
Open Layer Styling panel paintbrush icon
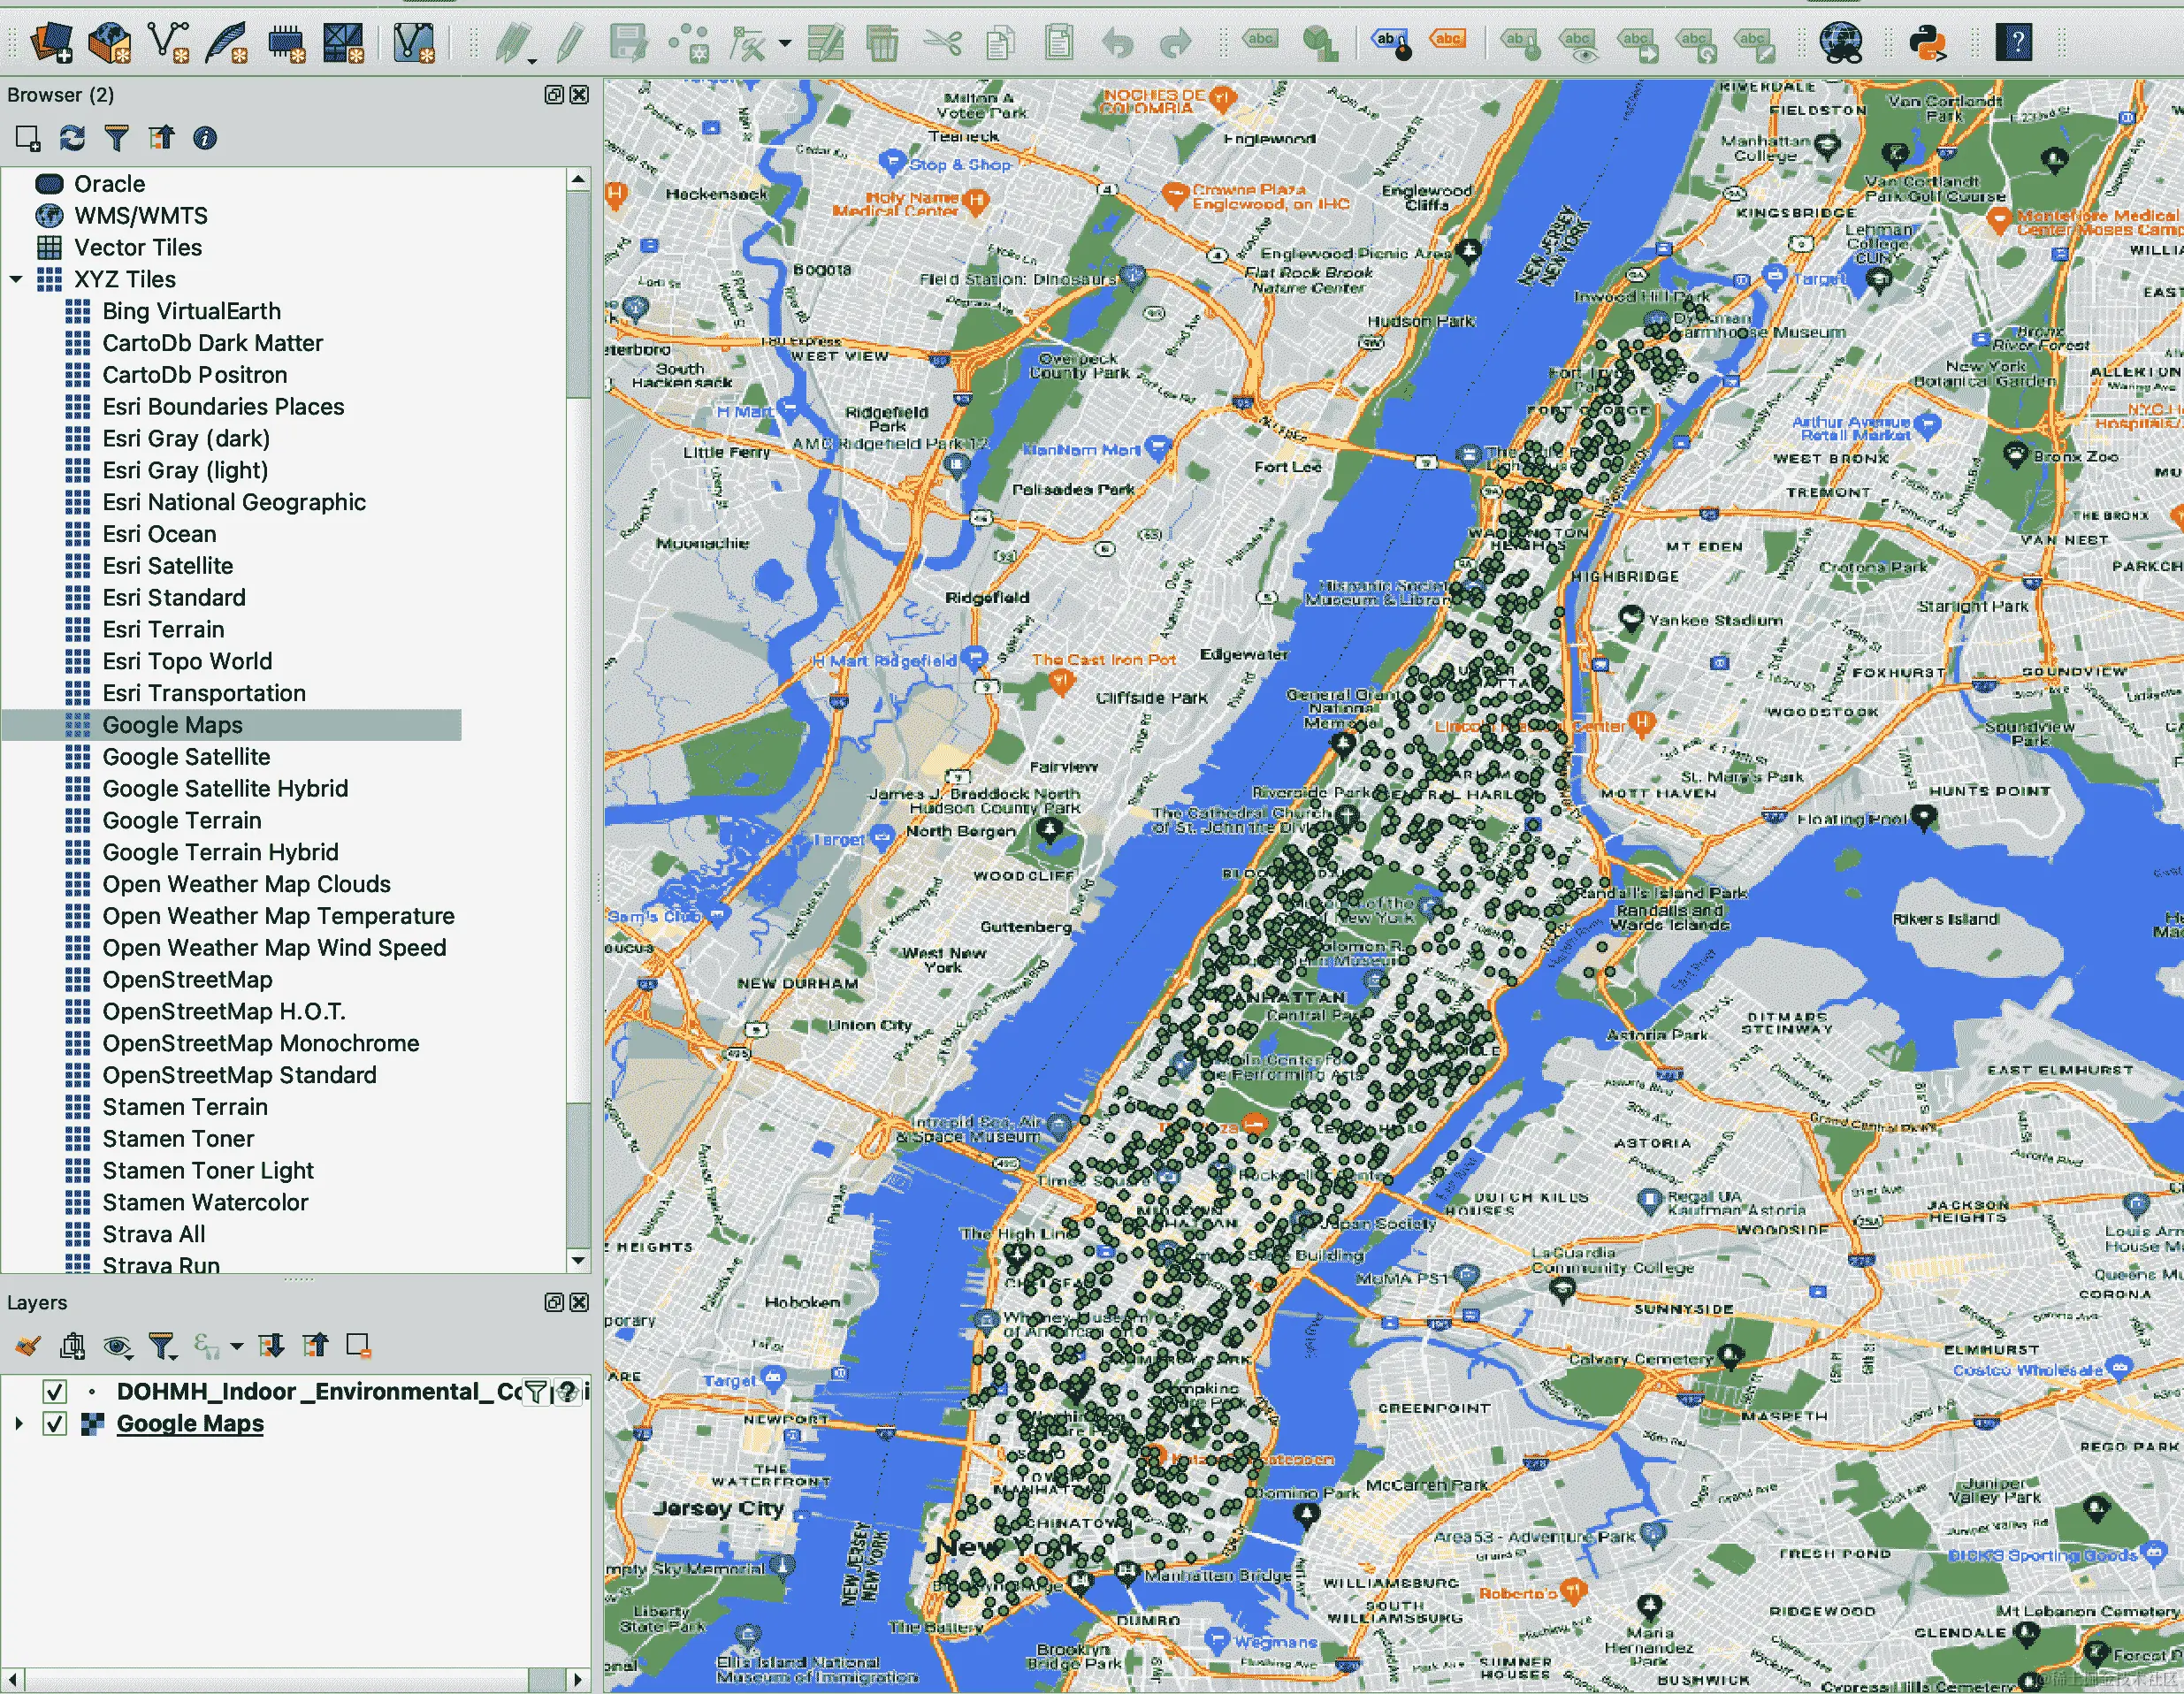(x=28, y=1346)
